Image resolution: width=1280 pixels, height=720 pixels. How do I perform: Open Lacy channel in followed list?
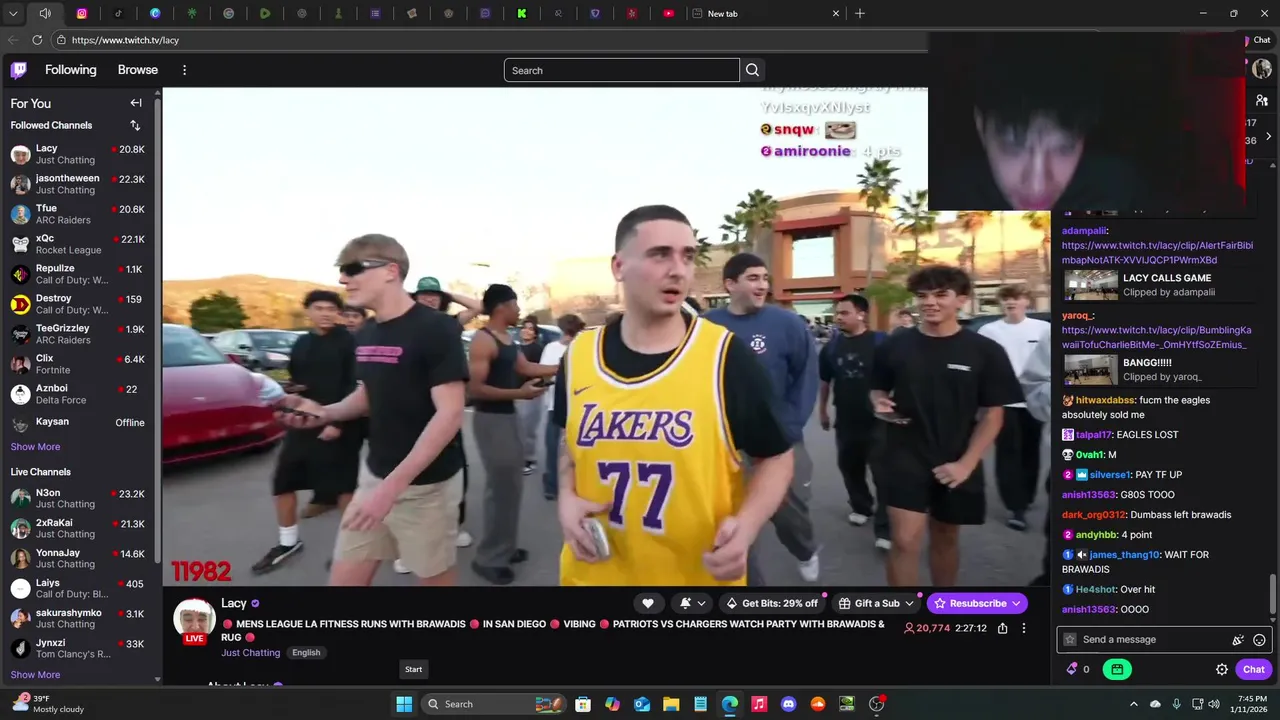pyautogui.click(x=78, y=154)
